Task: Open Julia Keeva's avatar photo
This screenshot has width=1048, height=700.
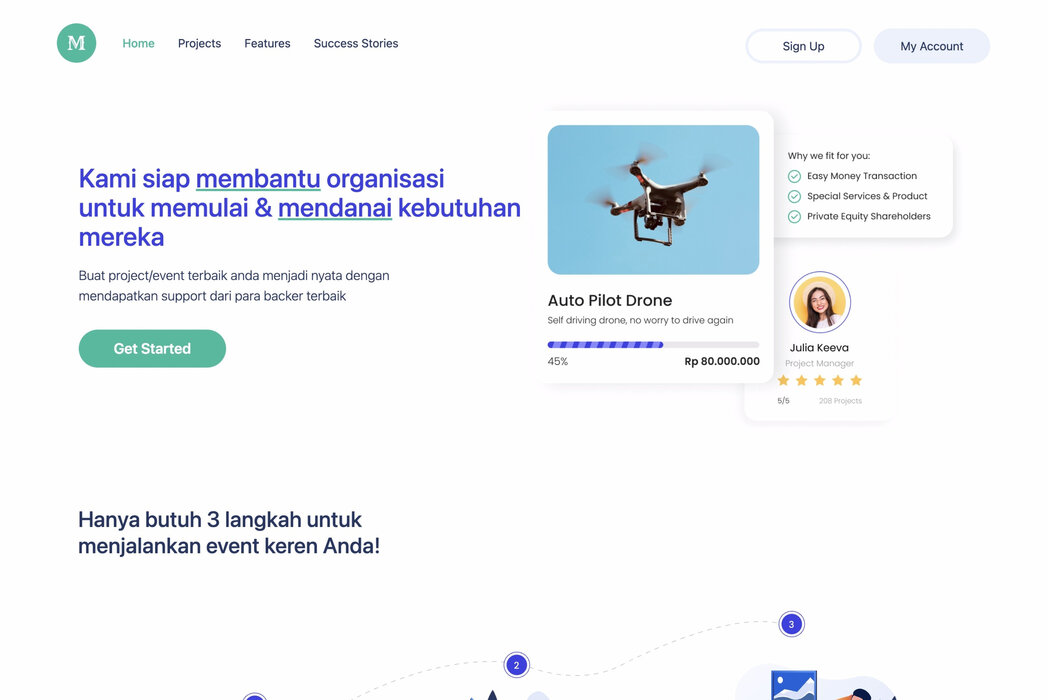Action: [819, 302]
